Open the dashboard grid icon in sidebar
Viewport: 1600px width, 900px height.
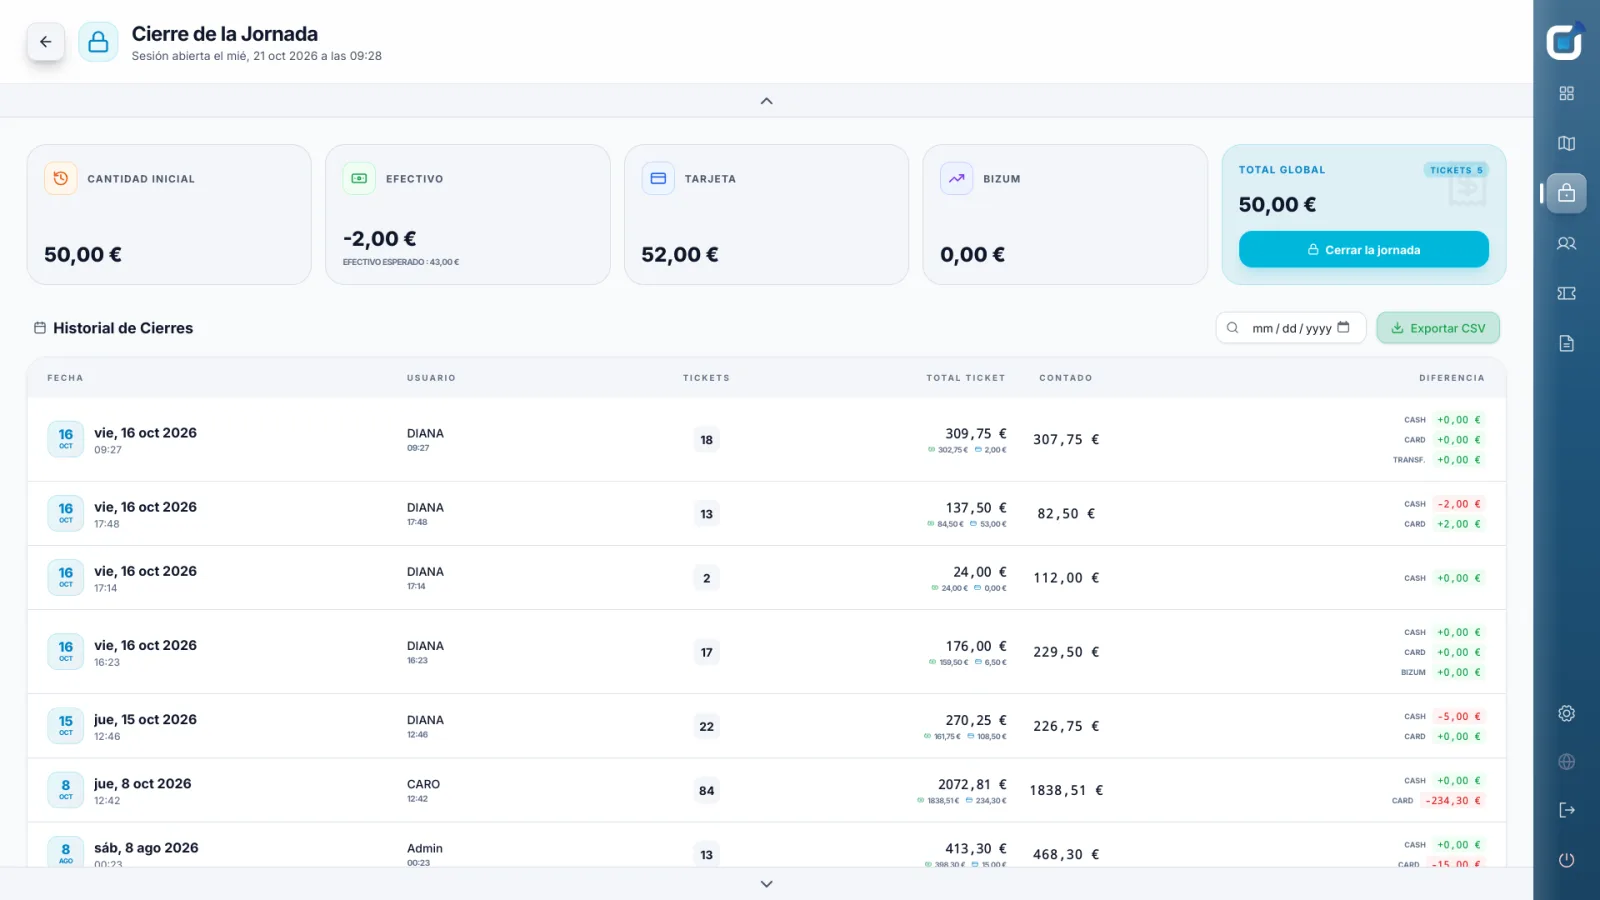[1566, 93]
